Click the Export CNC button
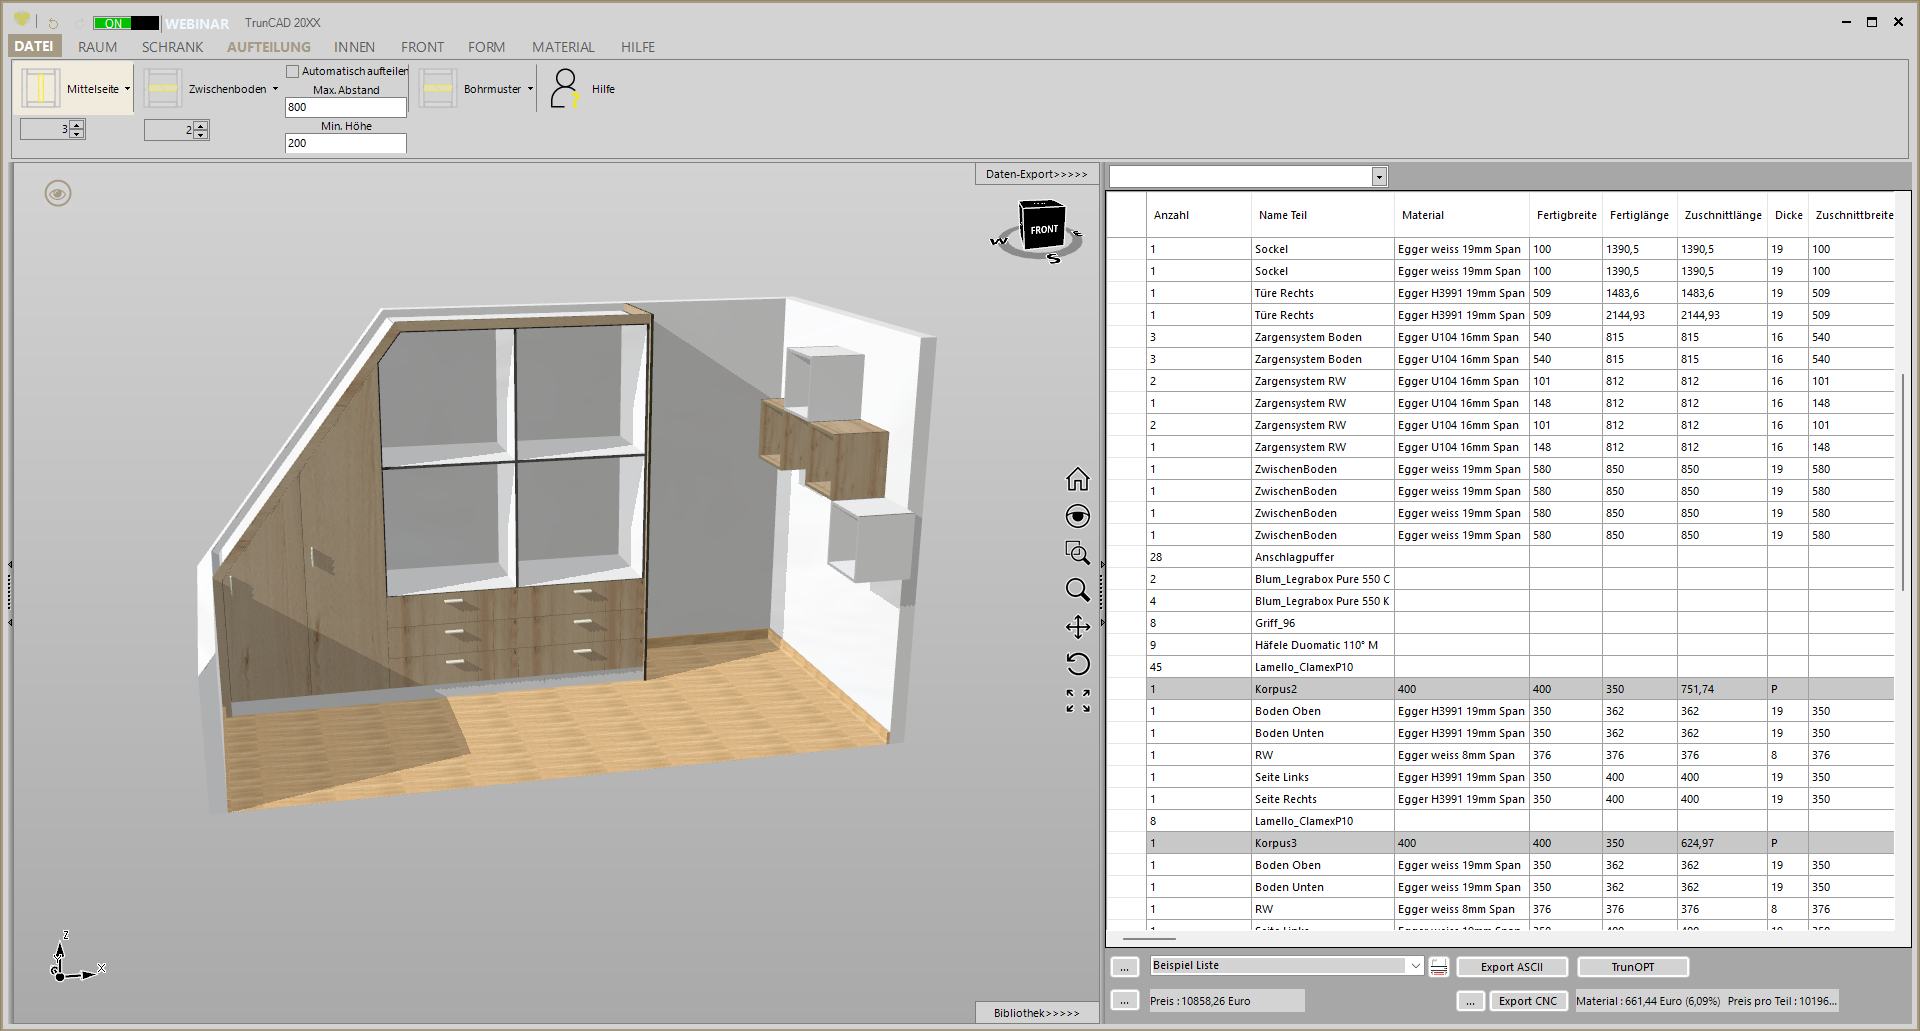This screenshot has width=1920, height=1031. [x=1527, y=1001]
